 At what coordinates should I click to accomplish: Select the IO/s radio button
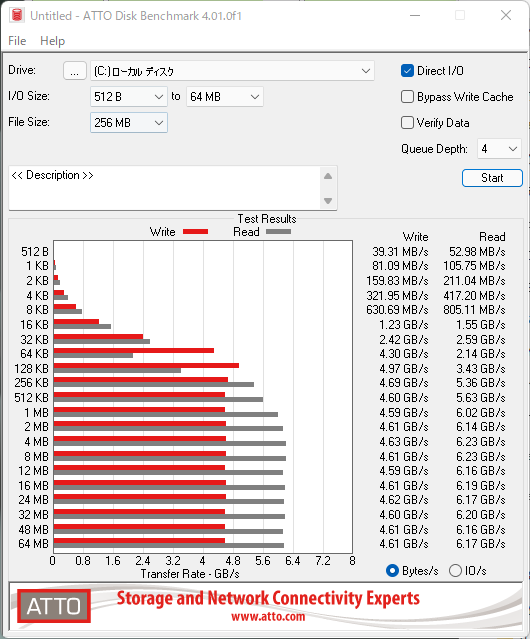pos(455,571)
